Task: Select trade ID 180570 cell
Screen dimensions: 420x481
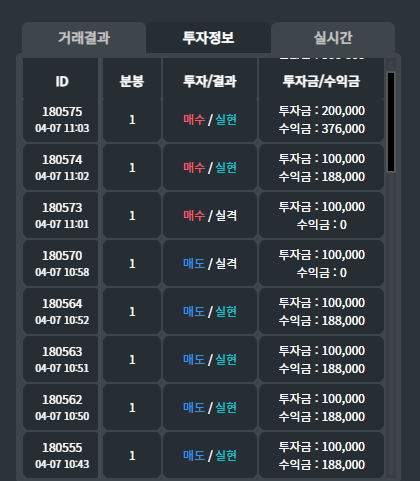Action: coord(61,264)
